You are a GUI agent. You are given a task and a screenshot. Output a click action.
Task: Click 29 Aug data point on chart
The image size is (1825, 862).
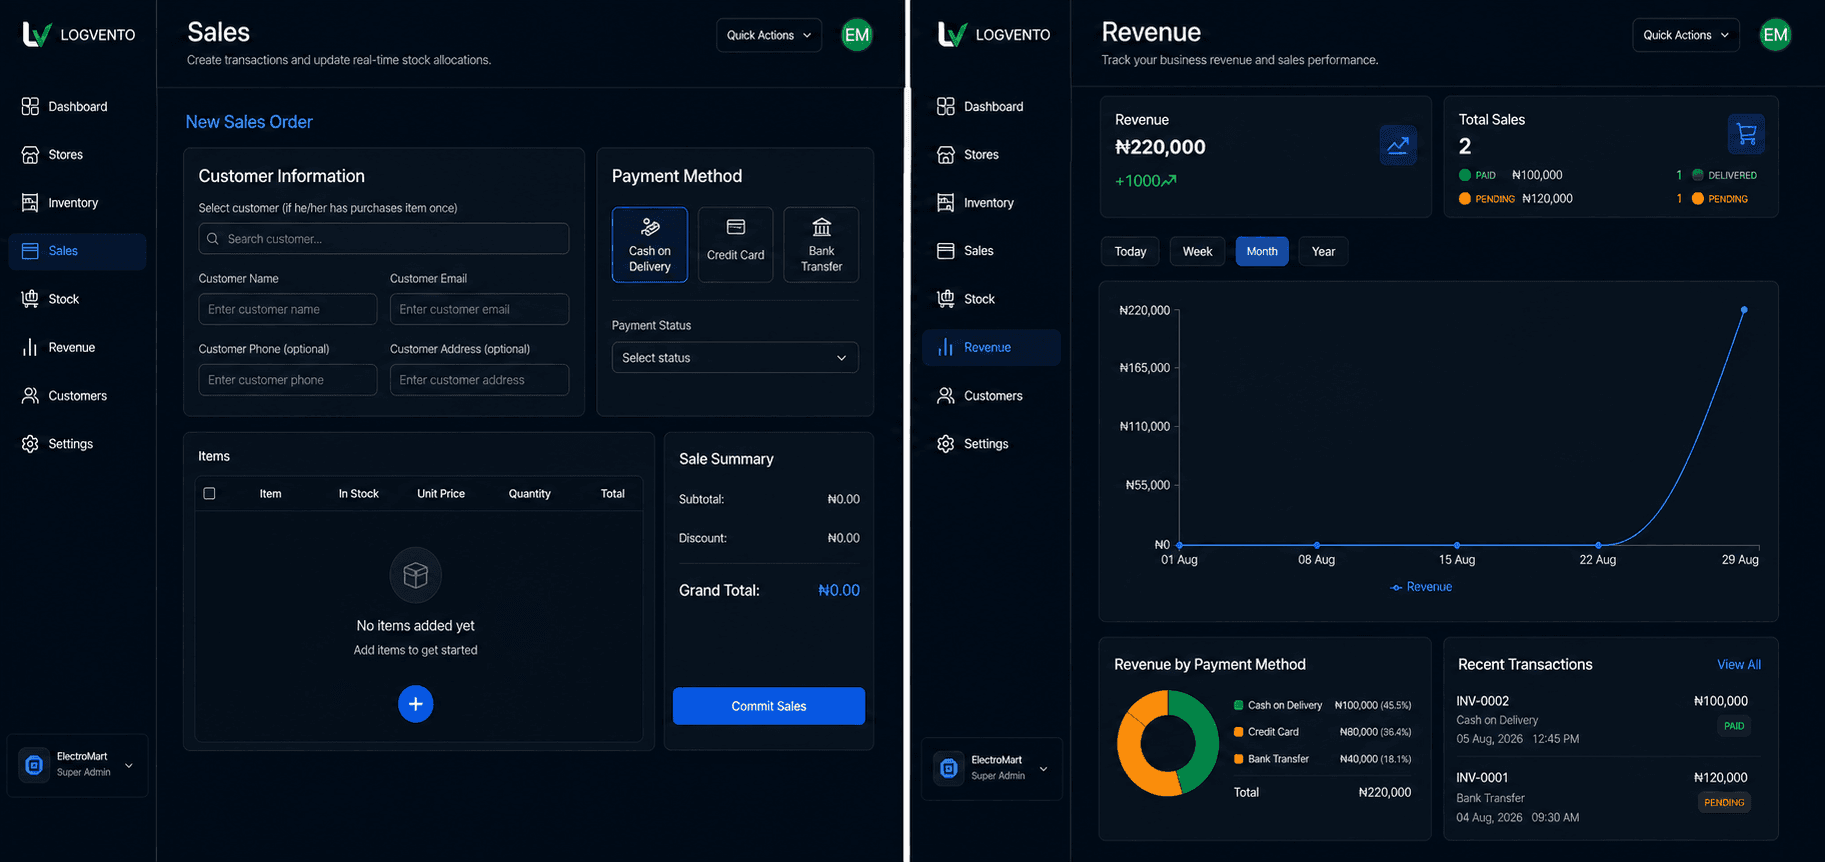click(1744, 310)
